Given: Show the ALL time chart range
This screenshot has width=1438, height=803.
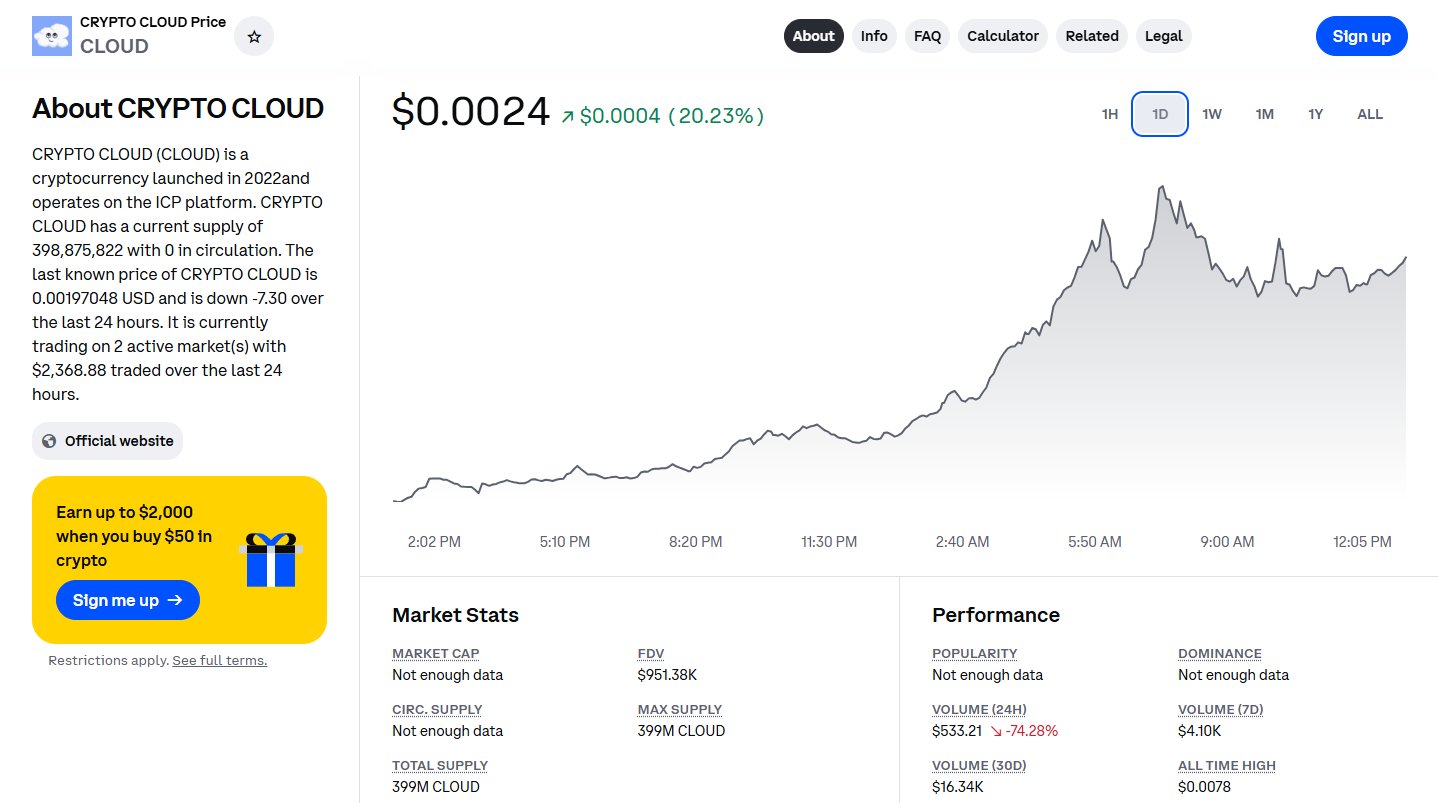Looking at the screenshot, I should click(1369, 114).
